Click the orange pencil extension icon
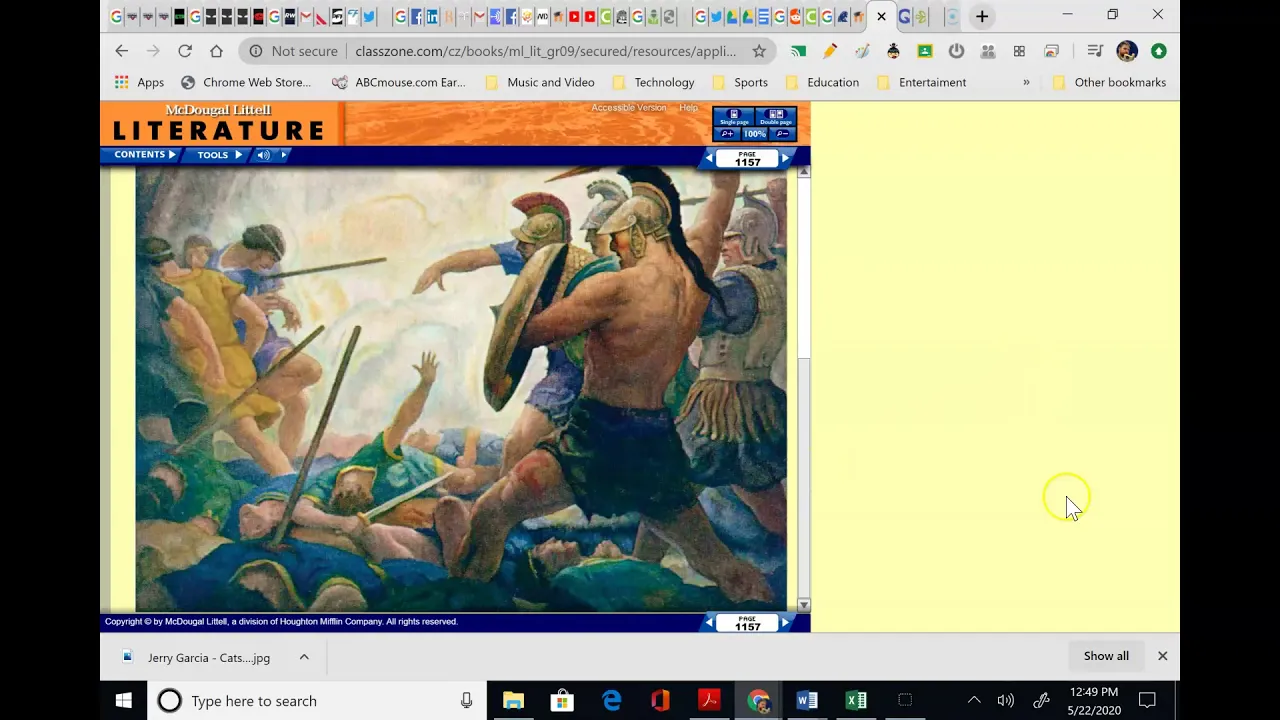Image resolution: width=1280 pixels, height=720 pixels. coord(830,51)
